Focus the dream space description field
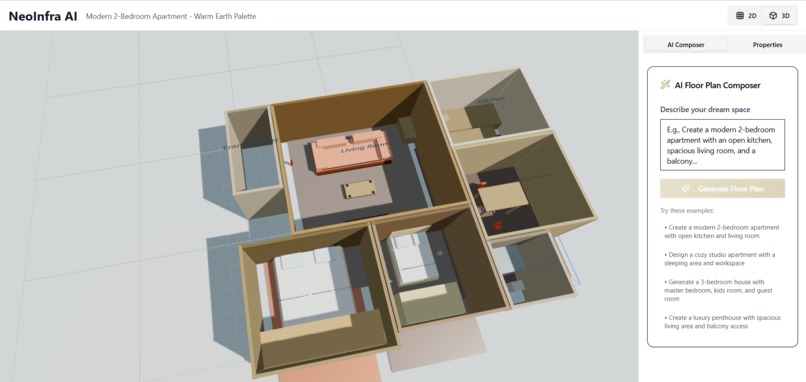The image size is (806, 382). click(x=722, y=144)
